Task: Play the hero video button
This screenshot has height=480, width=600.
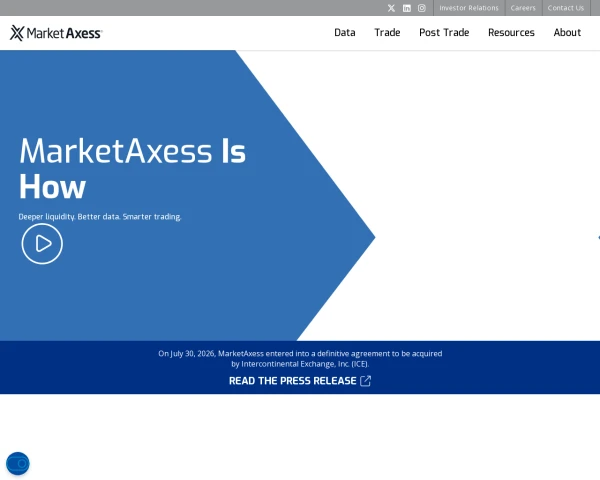Action: click(42, 244)
